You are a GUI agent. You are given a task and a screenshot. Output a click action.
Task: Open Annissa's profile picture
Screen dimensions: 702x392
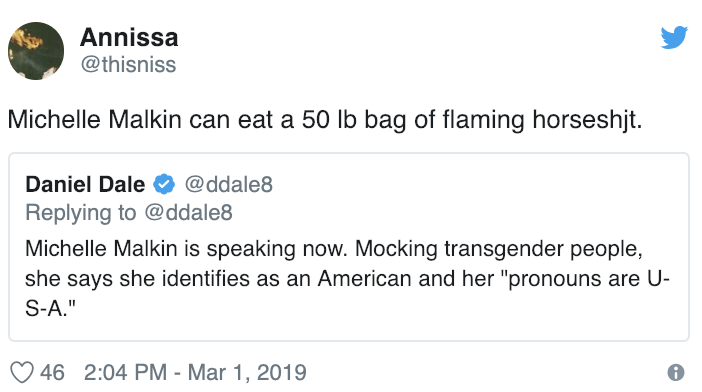pyautogui.click(x=36, y=51)
